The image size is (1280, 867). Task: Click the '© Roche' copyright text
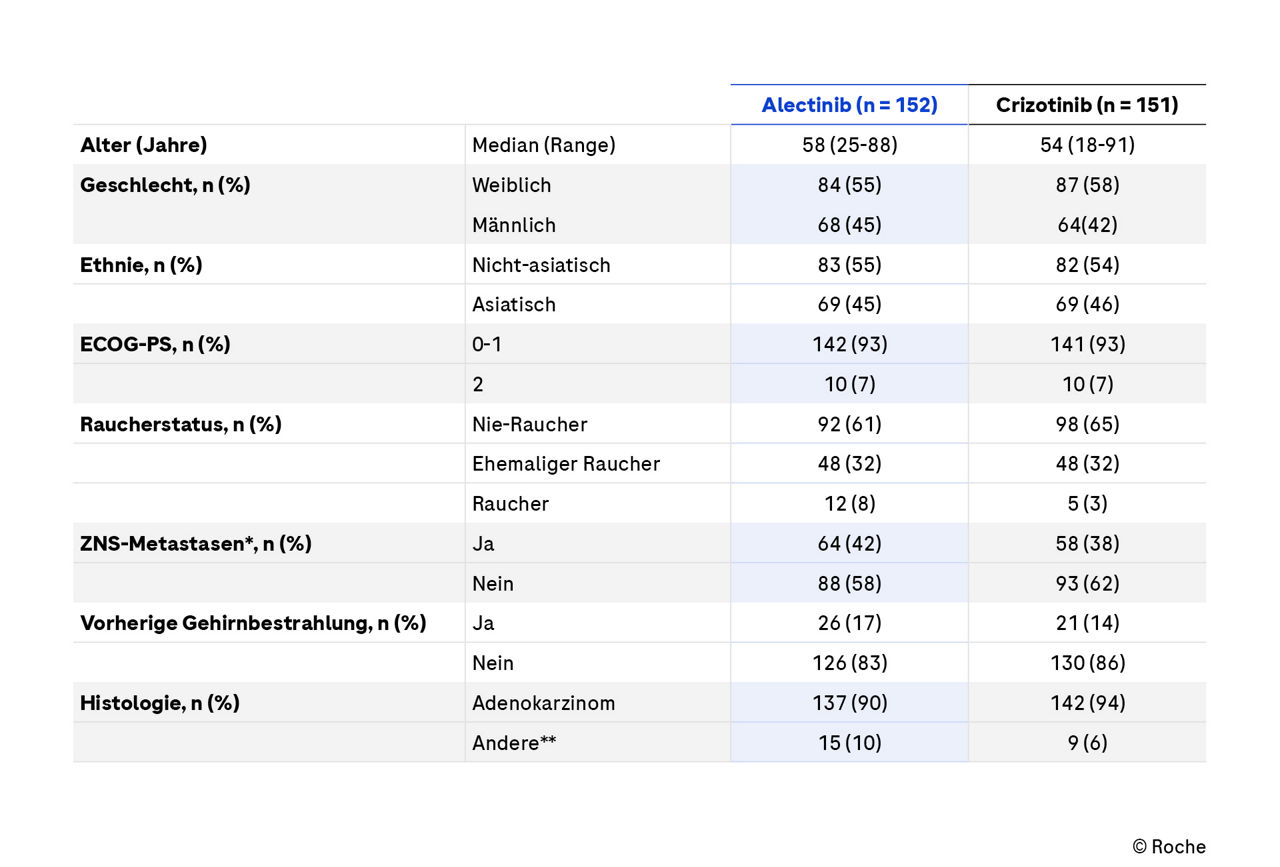pos(1169,847)
